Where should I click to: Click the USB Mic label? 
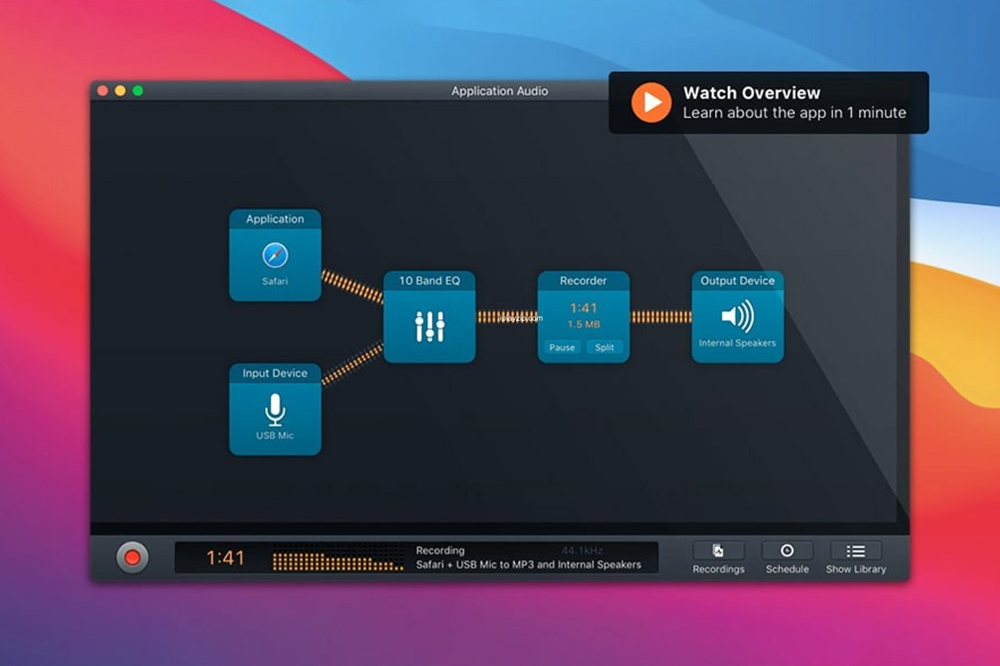pyautogui.click(x=275, y=435)
